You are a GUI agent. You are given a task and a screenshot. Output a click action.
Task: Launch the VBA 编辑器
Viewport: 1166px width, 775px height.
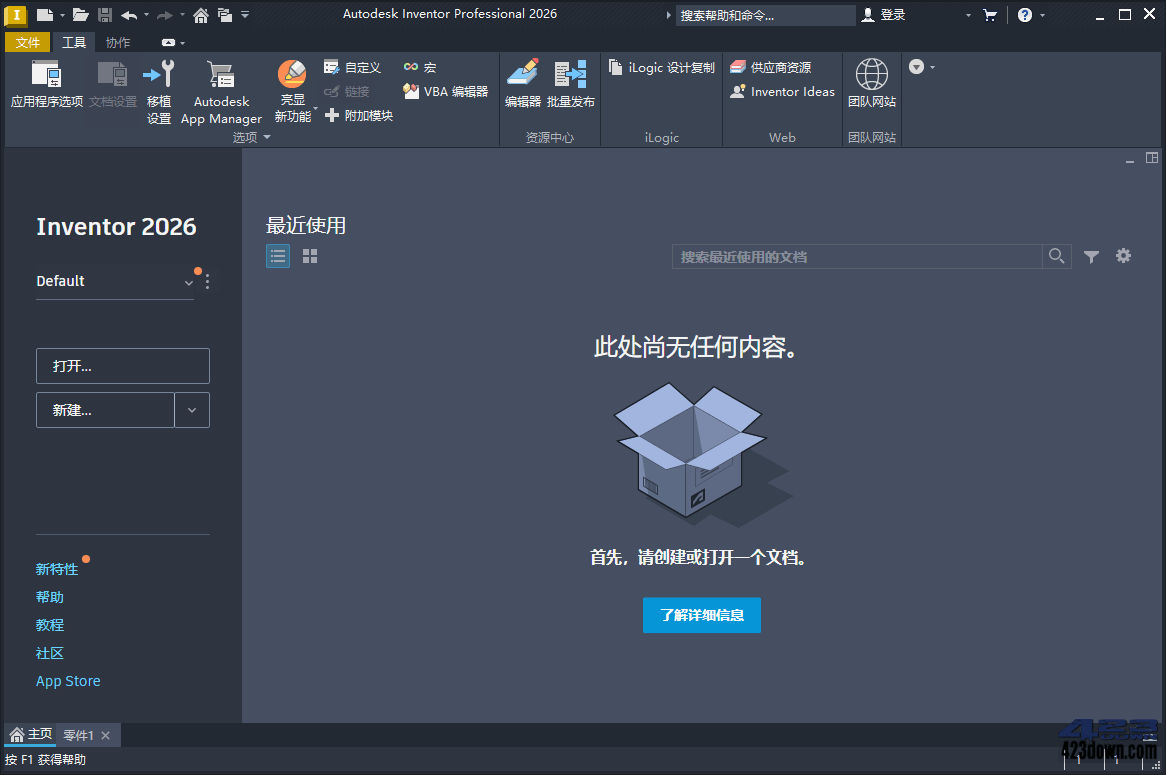[443, 90]
